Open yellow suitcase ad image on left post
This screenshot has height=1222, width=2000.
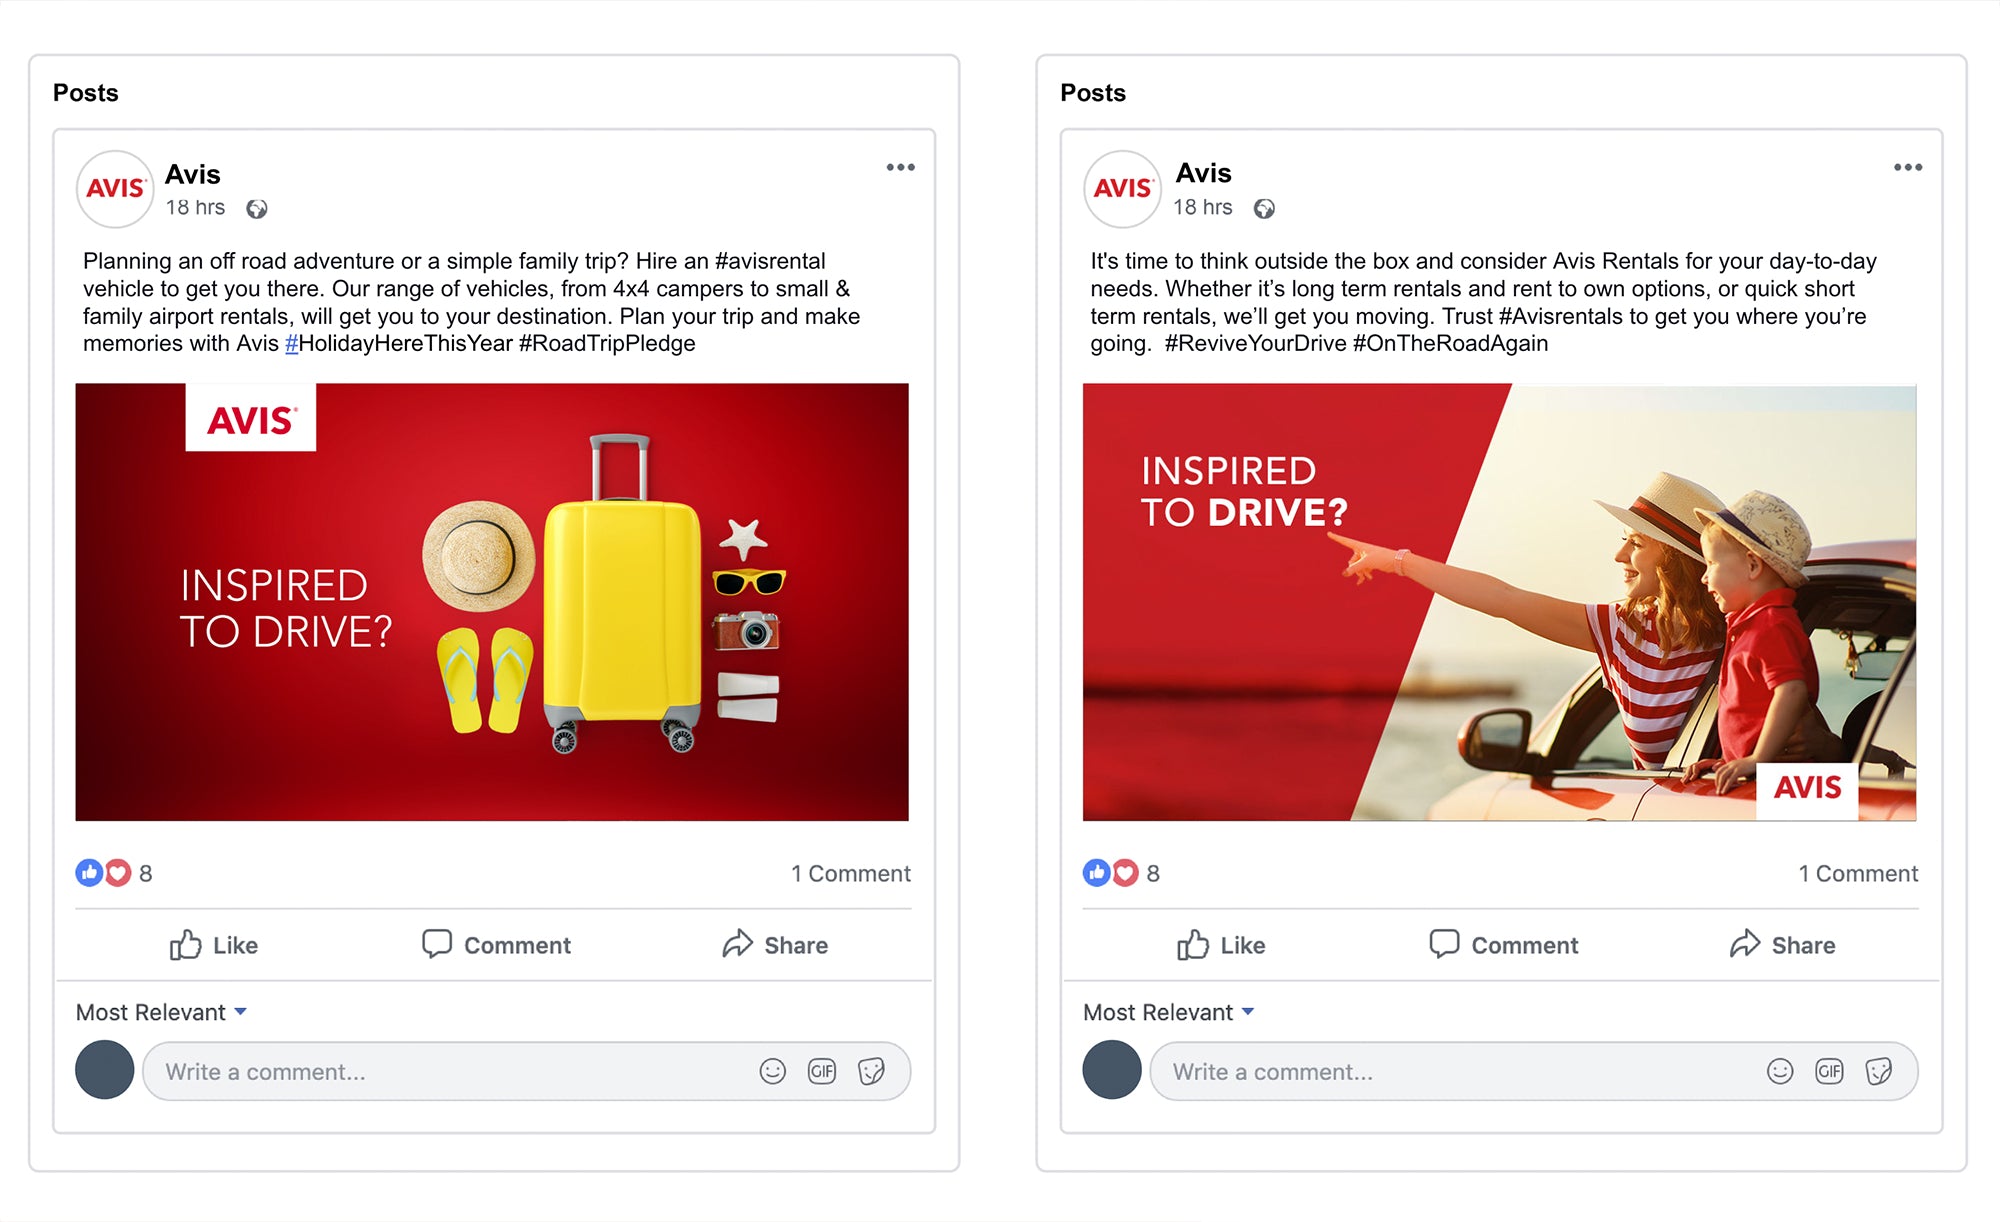pyautogui.click(x=492, y=602)
